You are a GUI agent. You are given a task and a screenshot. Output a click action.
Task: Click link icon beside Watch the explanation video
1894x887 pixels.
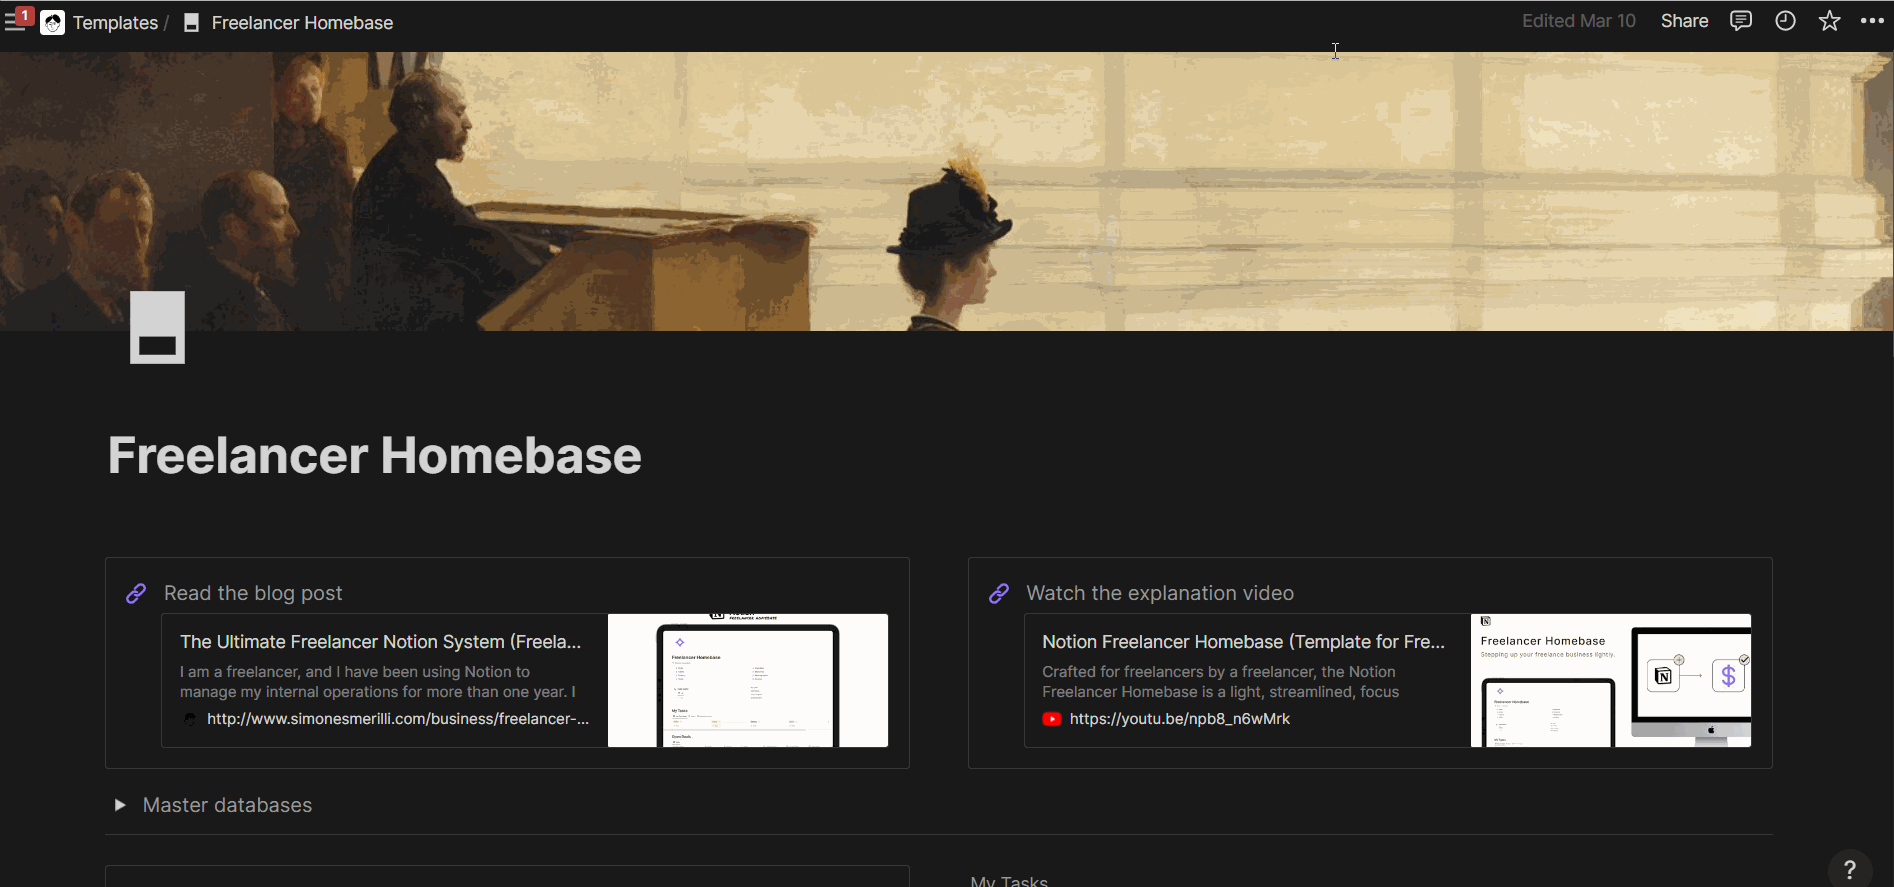(999, 593)
